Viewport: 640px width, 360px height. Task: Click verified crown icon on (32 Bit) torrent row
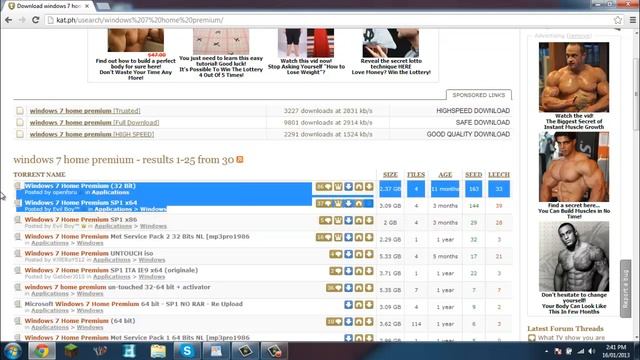coord(338,187)
